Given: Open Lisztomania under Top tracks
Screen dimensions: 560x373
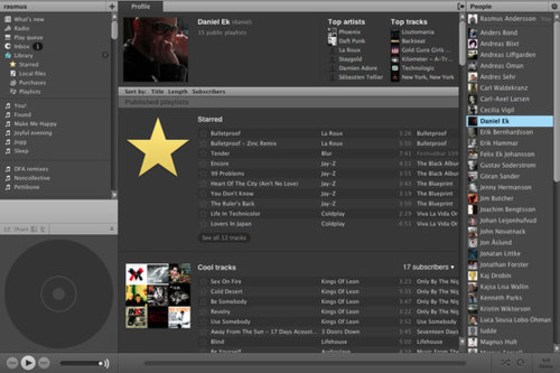Looking at the screenshot, I should [x=418, y=32].
